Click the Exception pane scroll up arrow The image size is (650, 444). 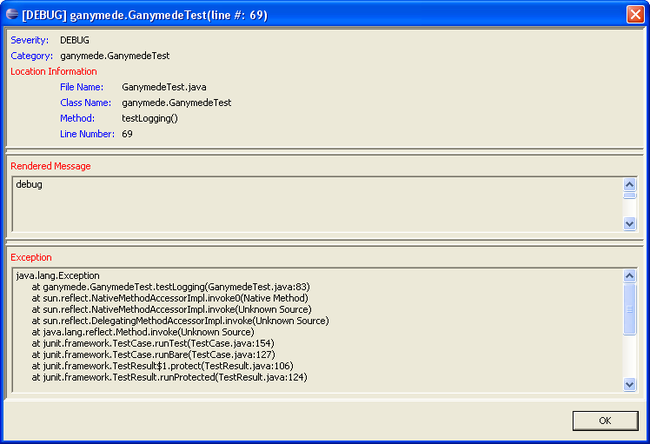[630, 276]
